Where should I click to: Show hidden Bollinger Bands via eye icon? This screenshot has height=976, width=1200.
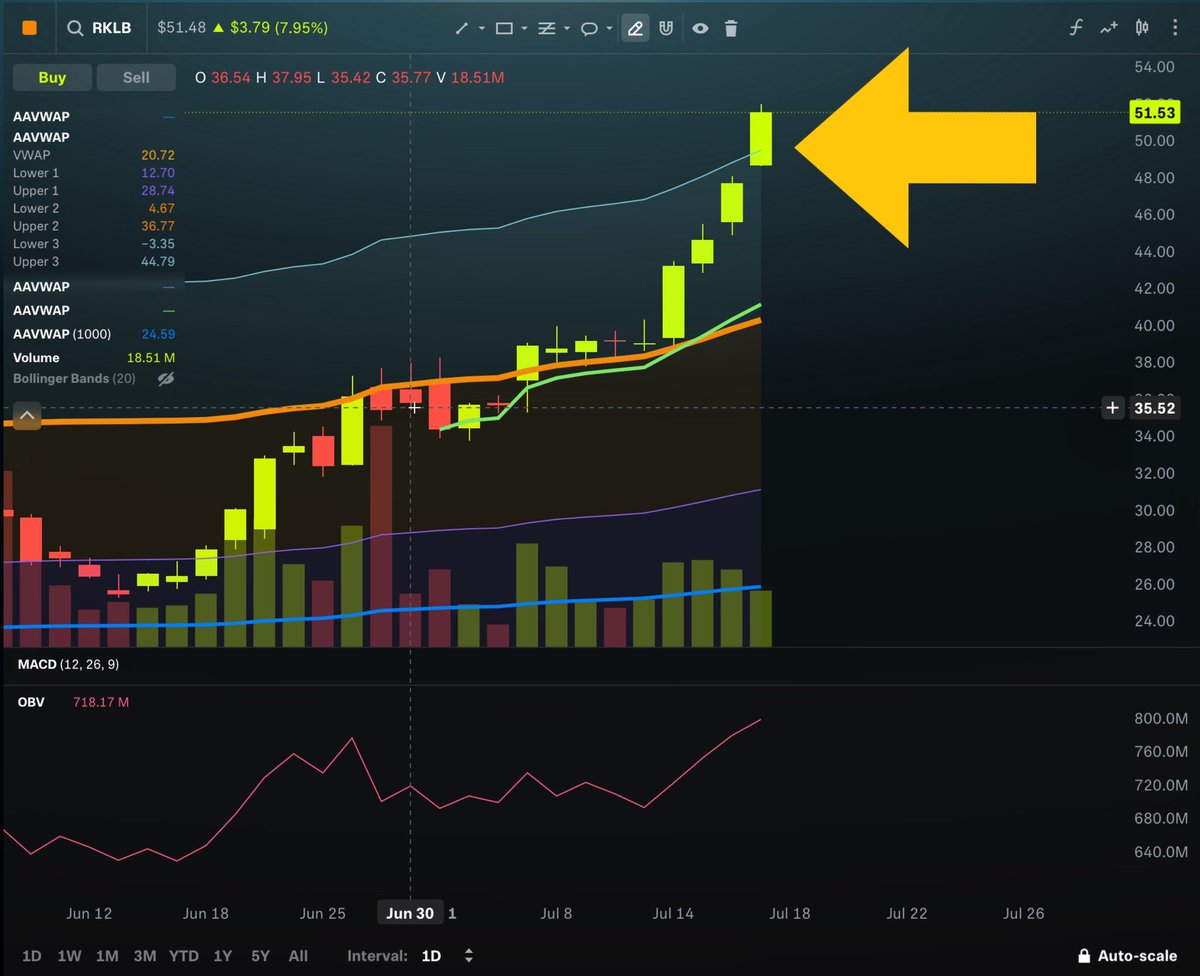point(166,379)
